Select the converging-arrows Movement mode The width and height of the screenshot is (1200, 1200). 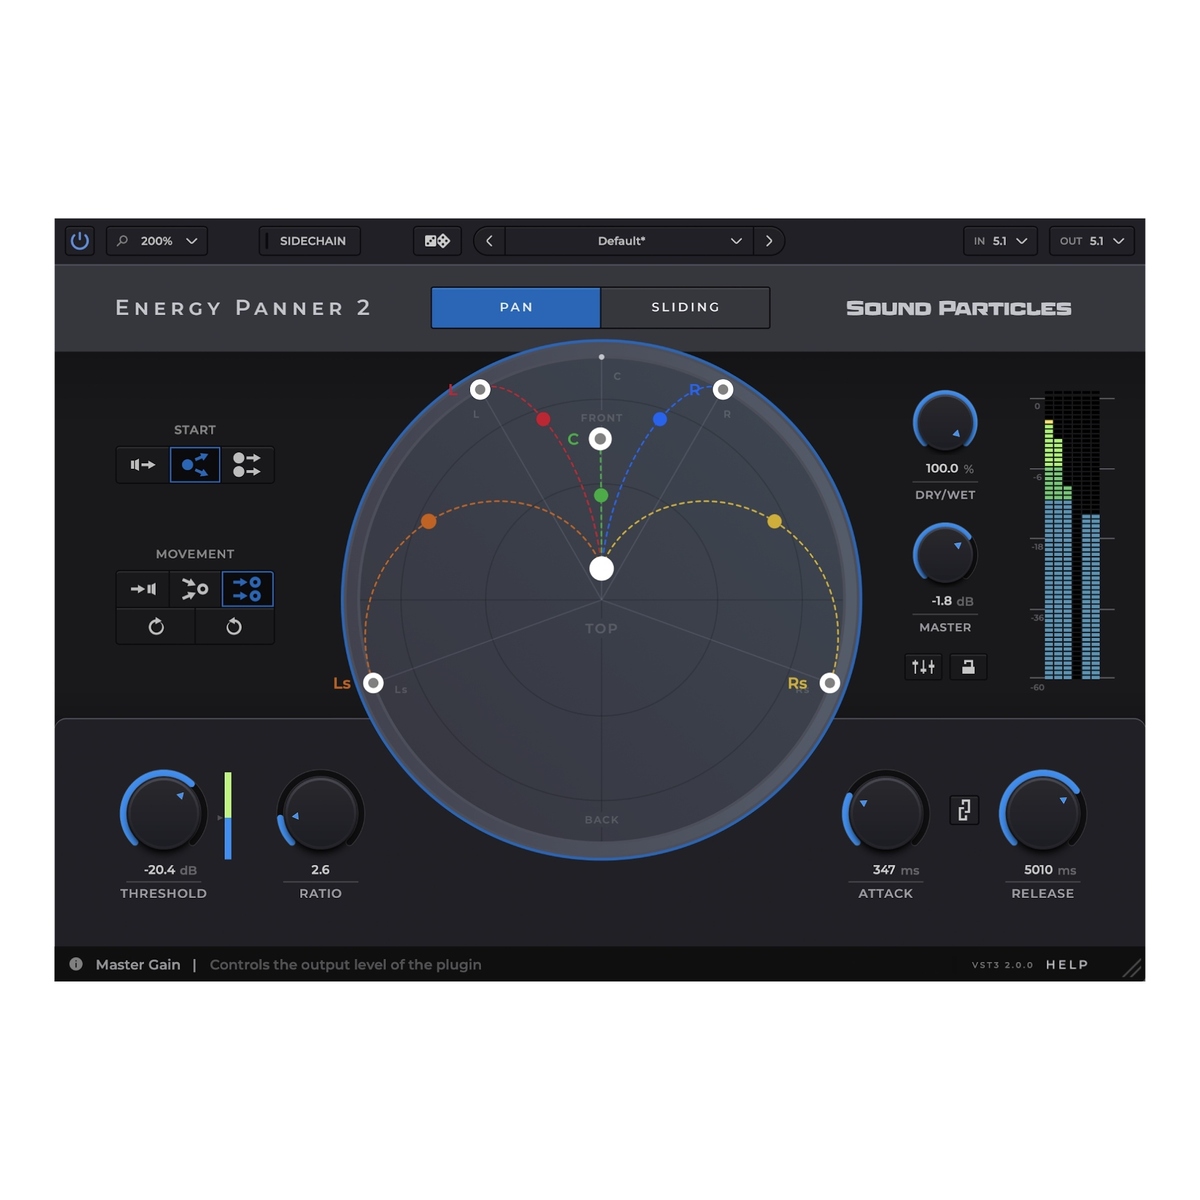[195, 589]
